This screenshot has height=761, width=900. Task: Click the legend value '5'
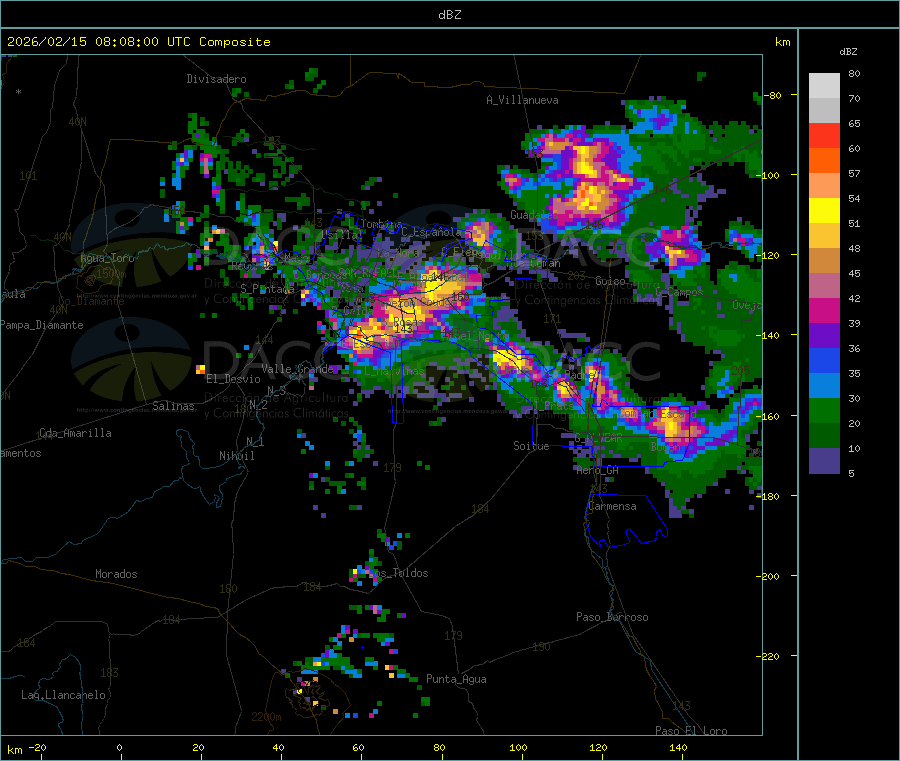[x=851, y=473]
